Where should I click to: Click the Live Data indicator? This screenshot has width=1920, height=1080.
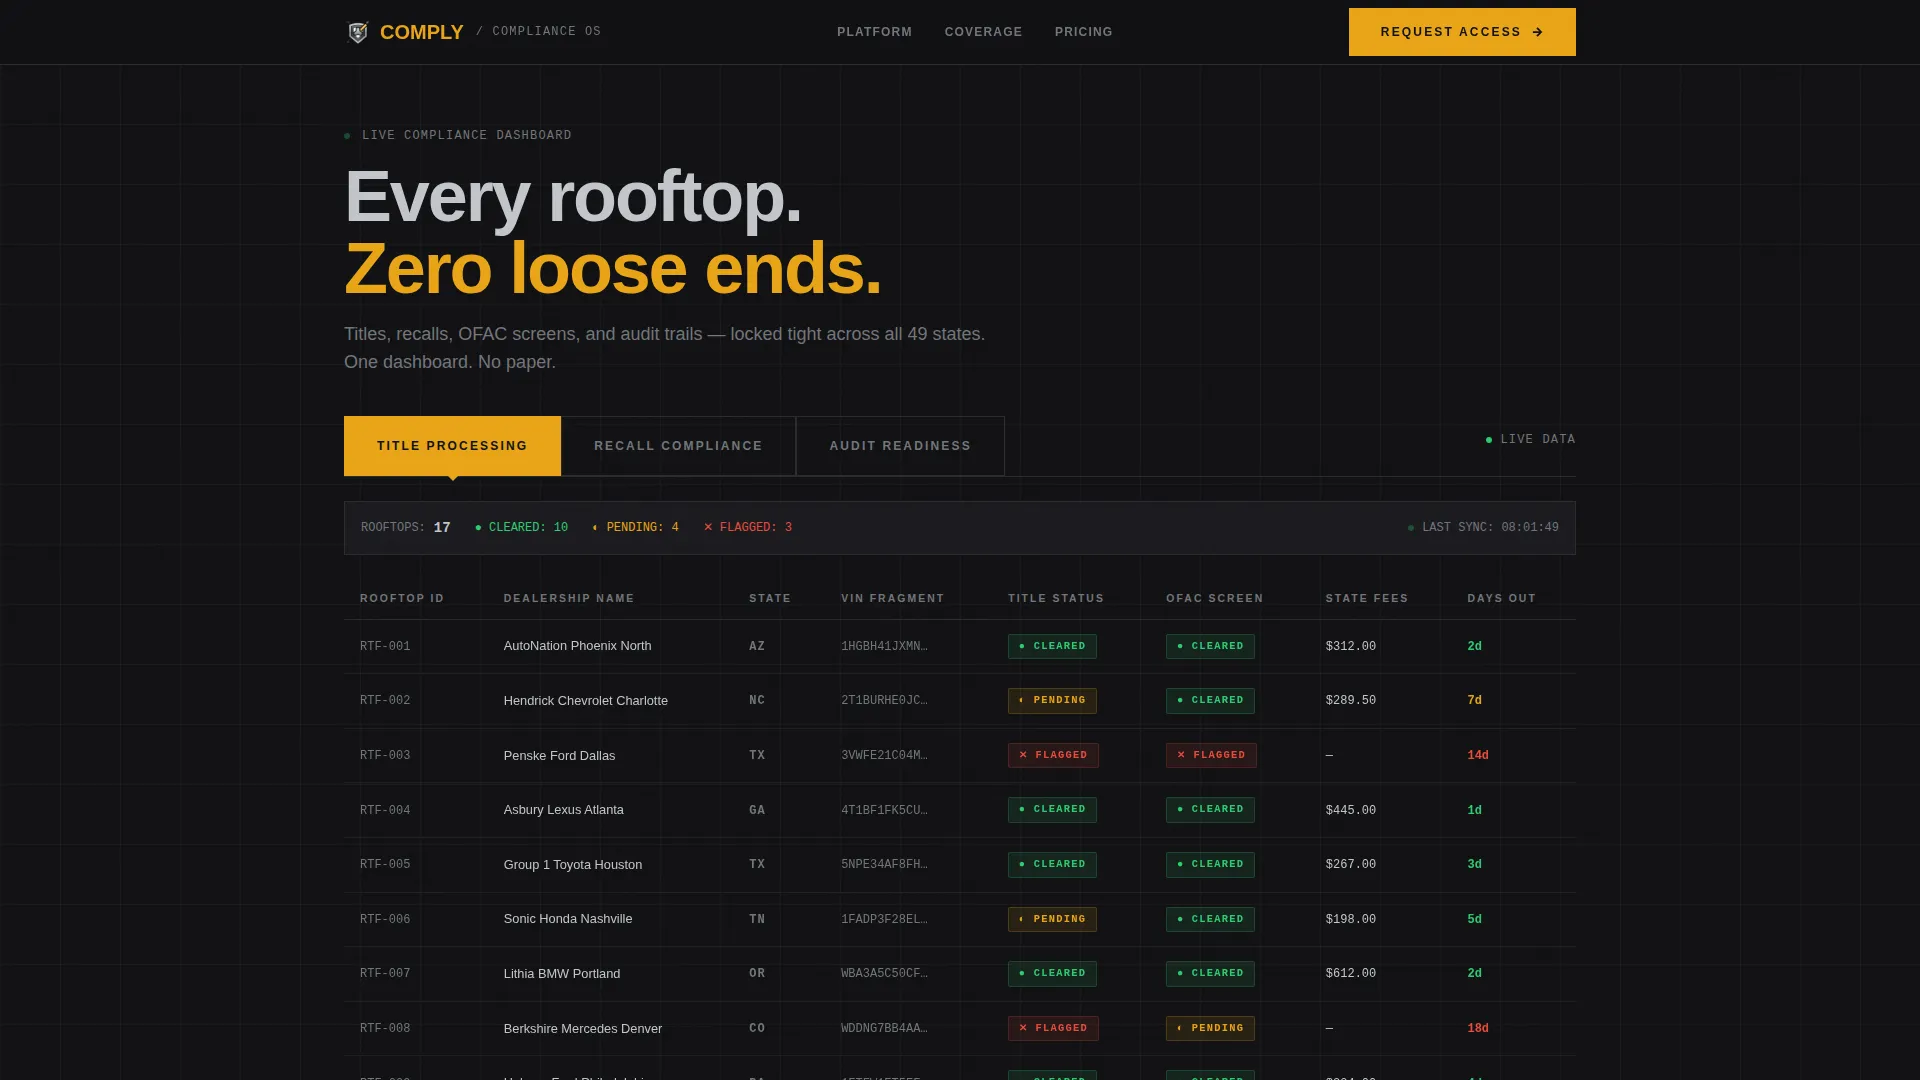(x=1530, y=439)
